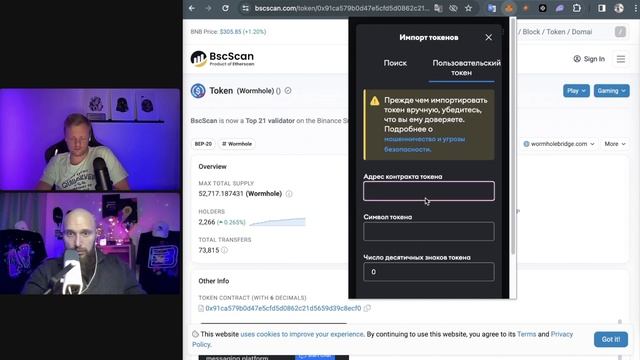The width and height of the screenshot is (640, 360).
Task: Click the BscScan logo
Action: click(222, 58)
